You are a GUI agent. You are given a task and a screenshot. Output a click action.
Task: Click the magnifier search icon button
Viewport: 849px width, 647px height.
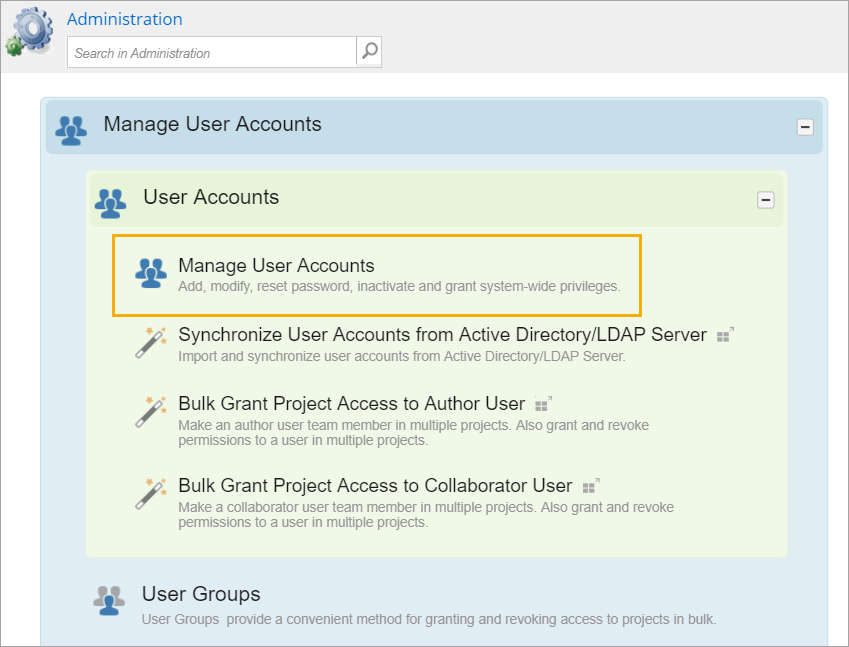coord(369,51)
